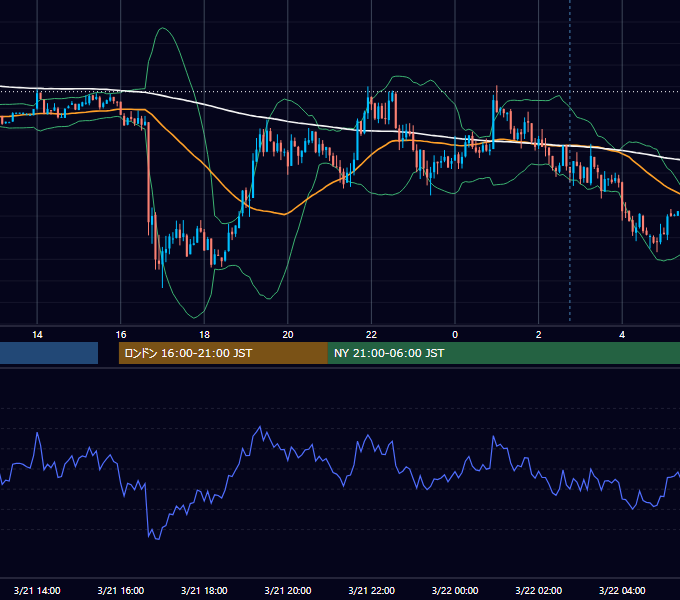Click the ロンドン 16:00-21:00 JST session bar
The height and width of the screenshot is (600, 680).
223,353
